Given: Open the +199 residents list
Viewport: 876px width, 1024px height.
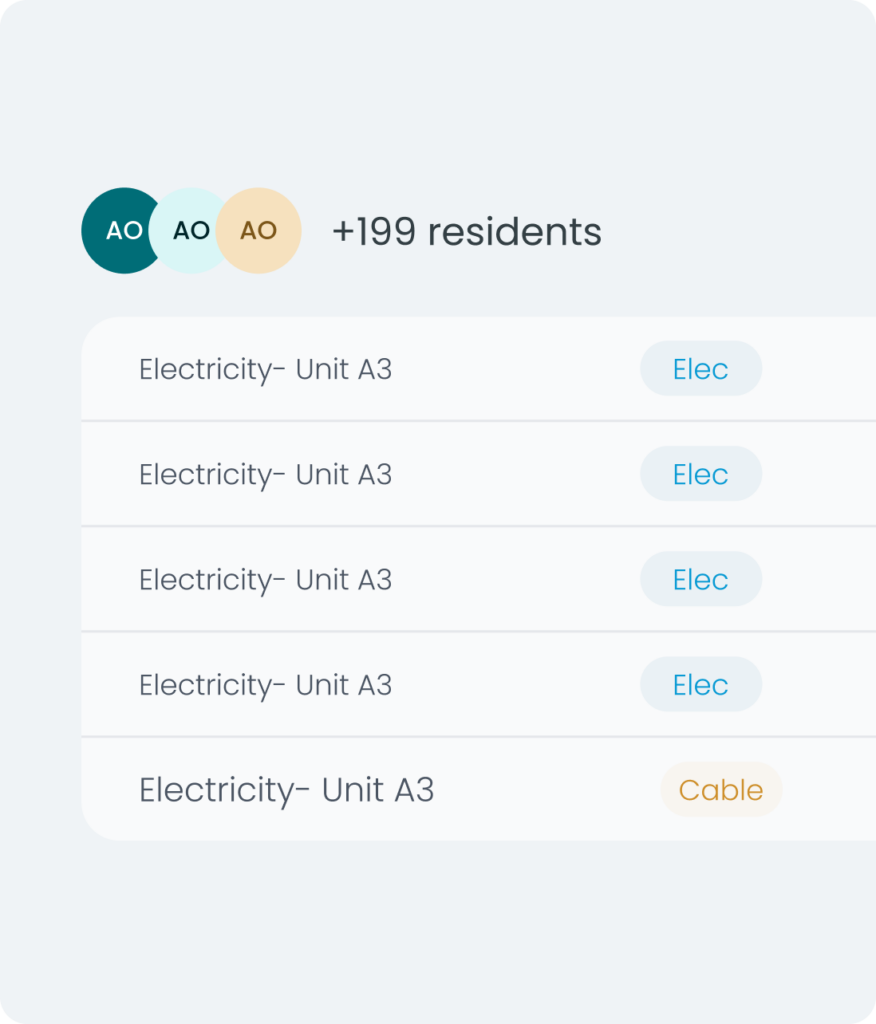Looking at the screenshot, I should pyautogui.click(x=466, y=232).
